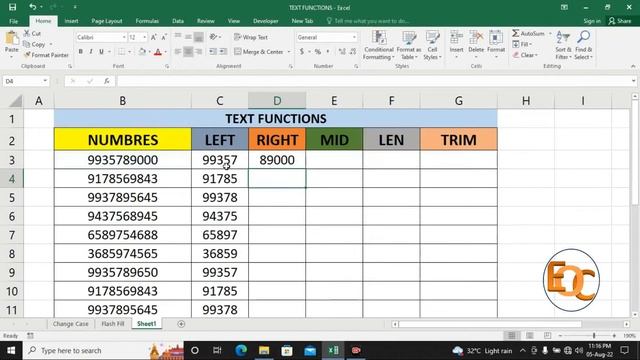The image size is (640, 360).
Task: Click row 4 header
Action: [x=12, y=179]
